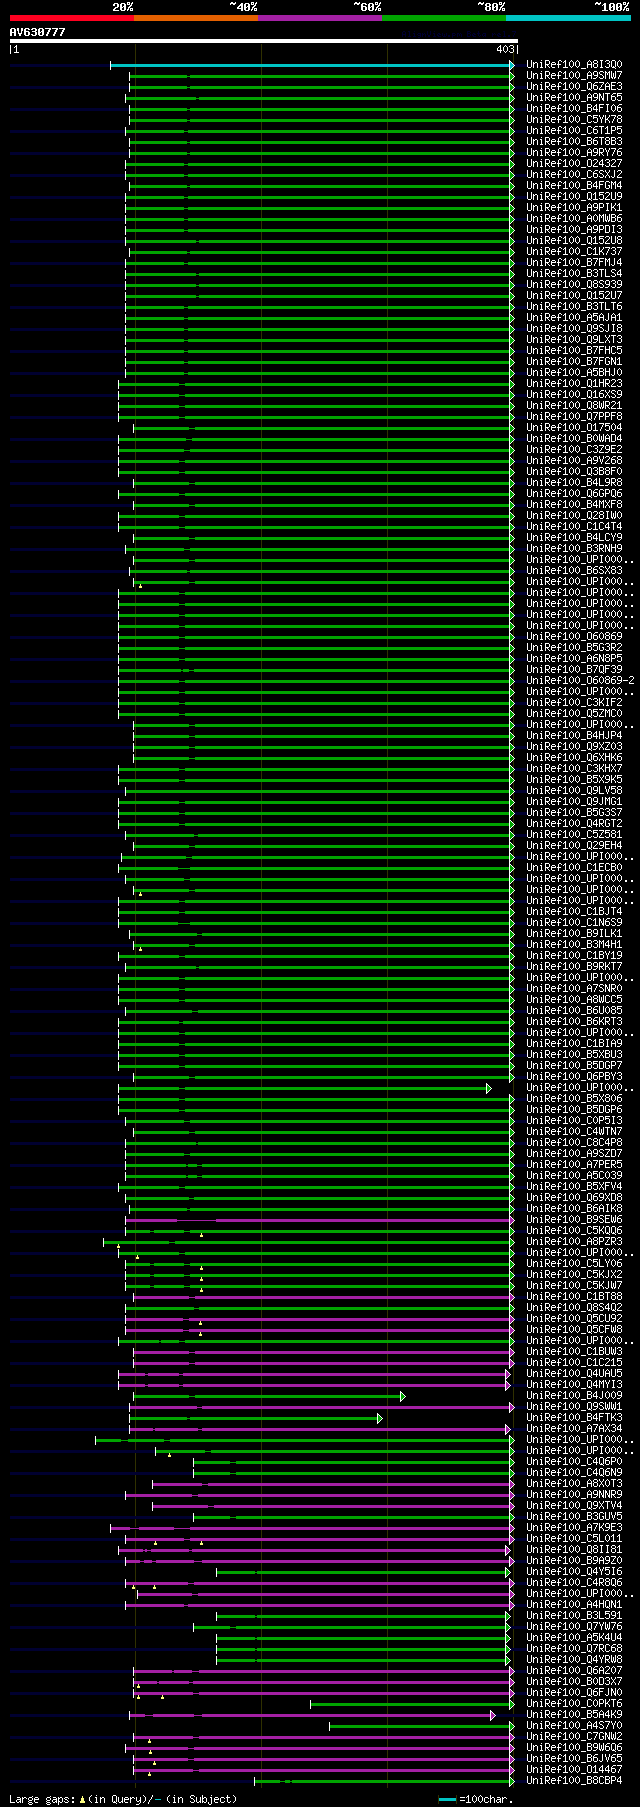Open hit UniRef100_A8I3Q0

pos(574,65)
